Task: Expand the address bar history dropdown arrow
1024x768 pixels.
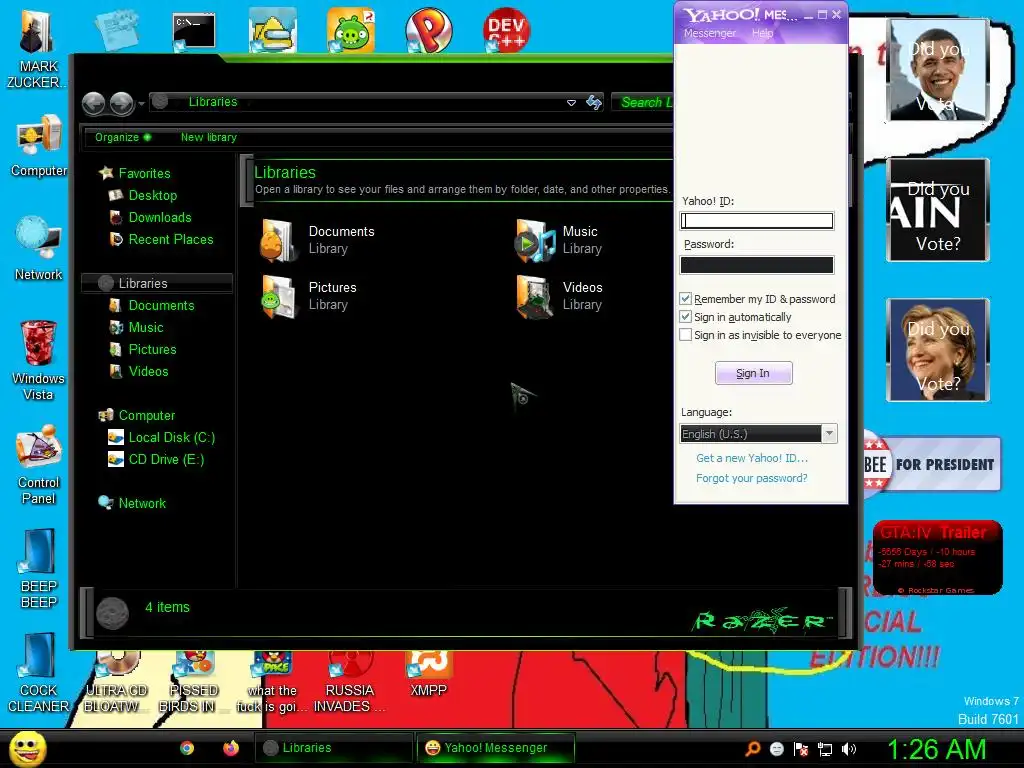Action: (x=571, y=103)
